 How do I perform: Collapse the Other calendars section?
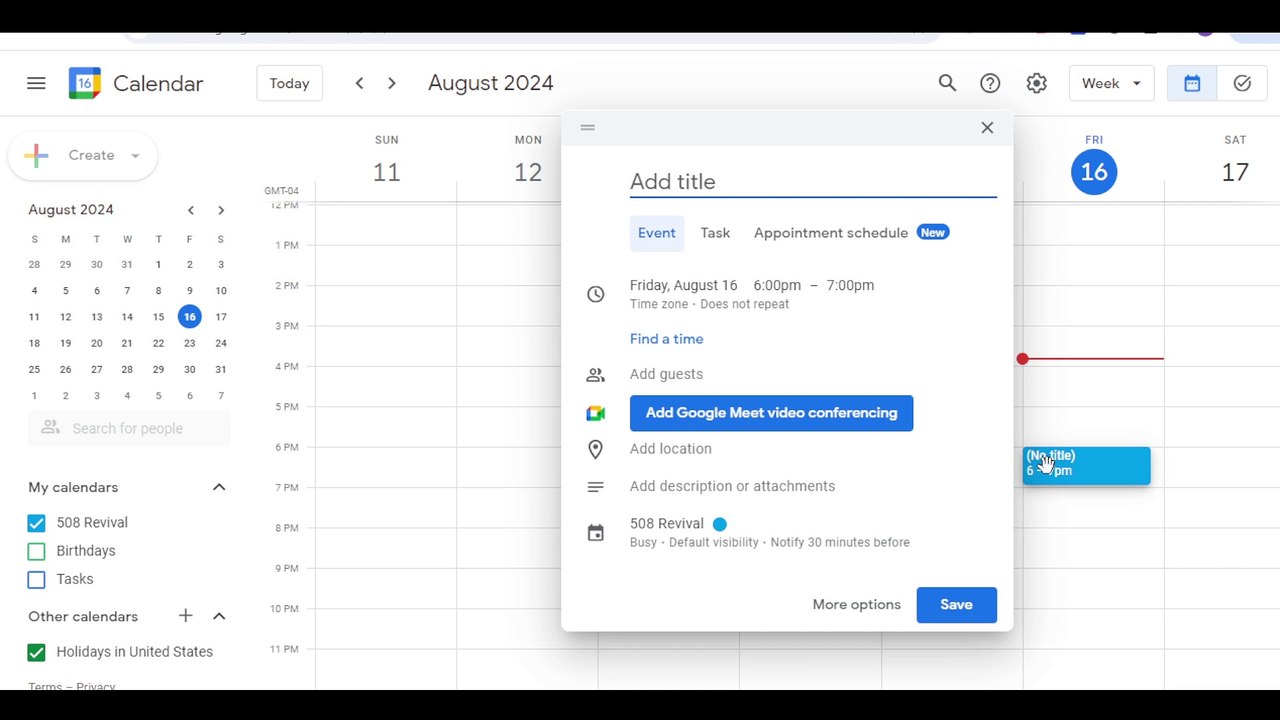tap(219, 616)
